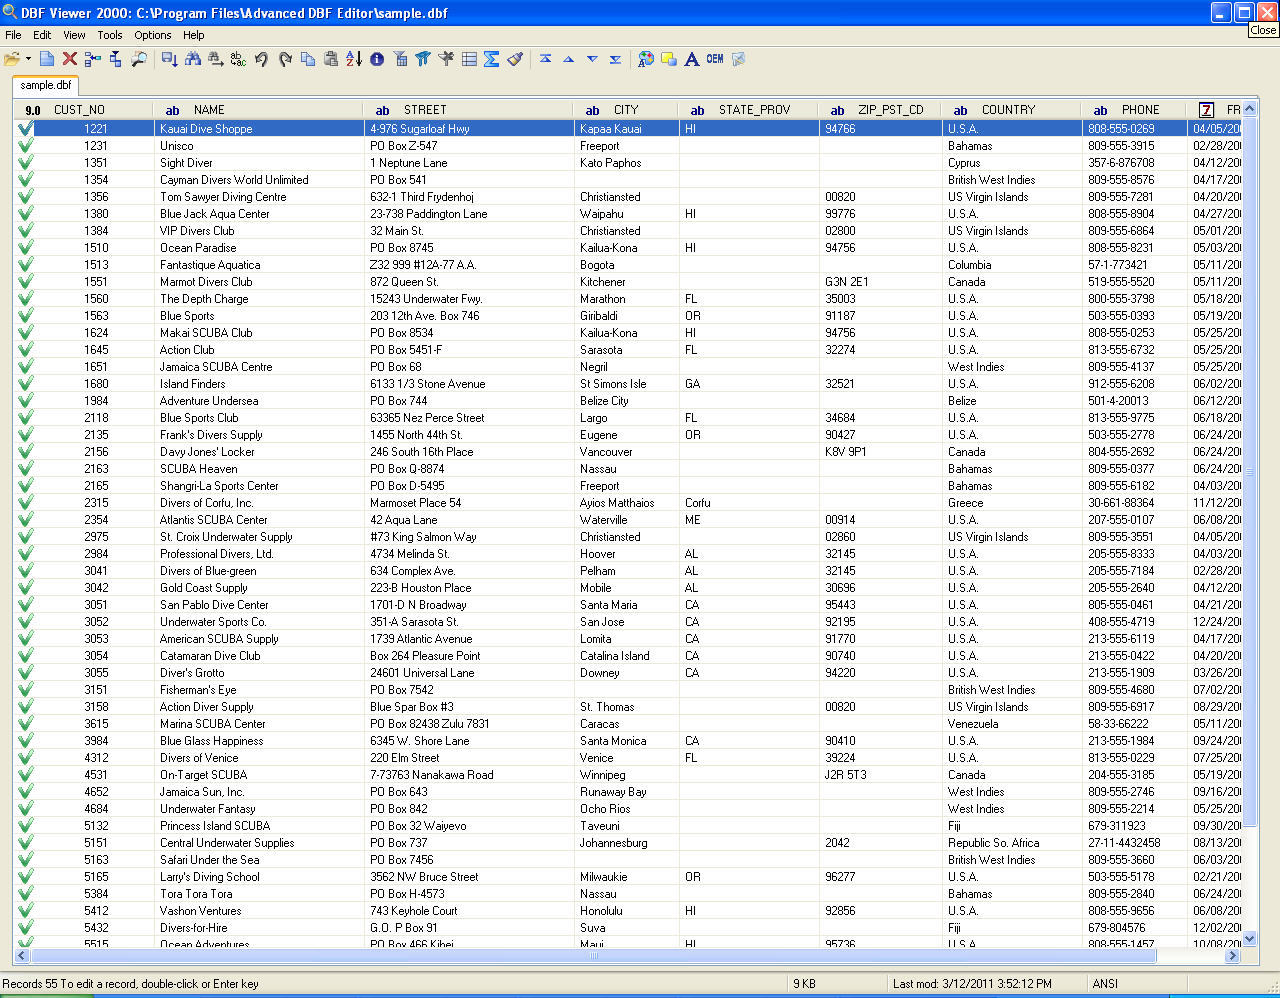Screen dimensions: 1280x998
Task: Expand the dropdown arrow beside the open icon
Action: (28, 59)
